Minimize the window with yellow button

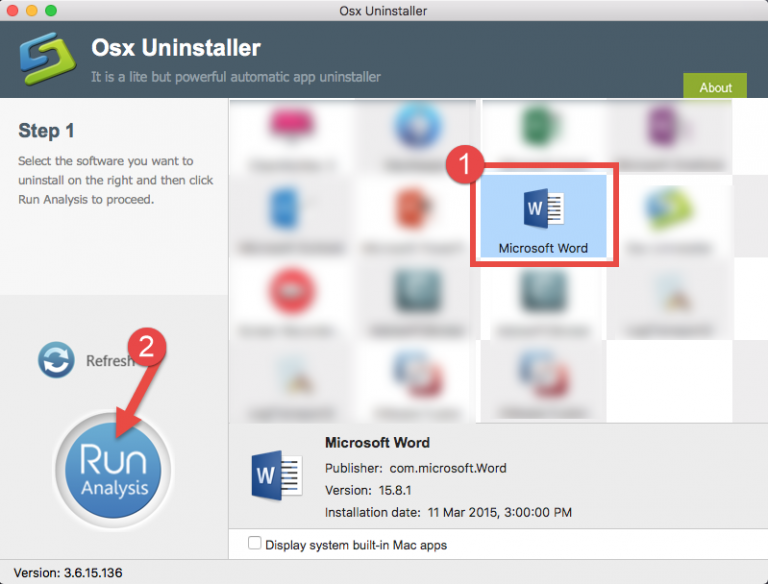coord(32,10)
